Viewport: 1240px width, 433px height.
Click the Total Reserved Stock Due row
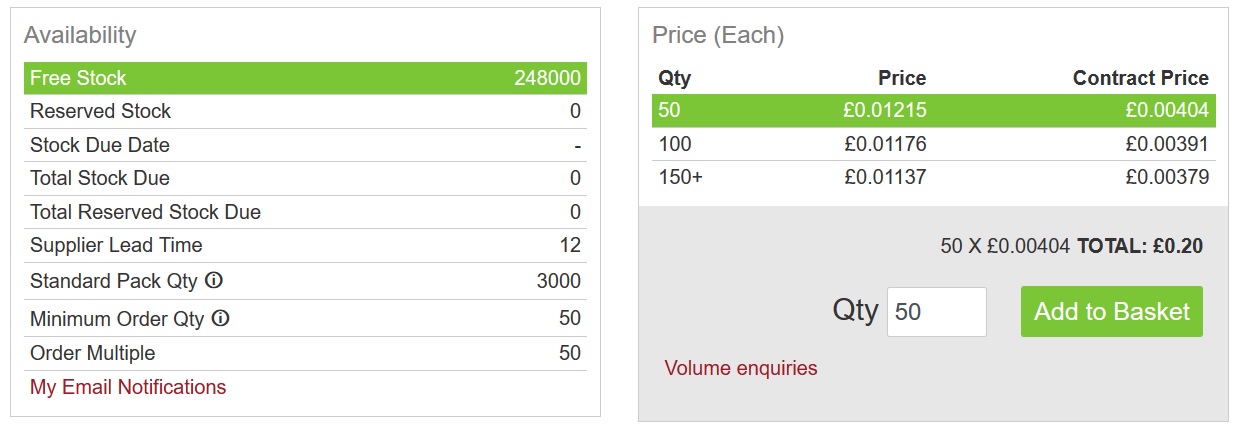[305, 212]
